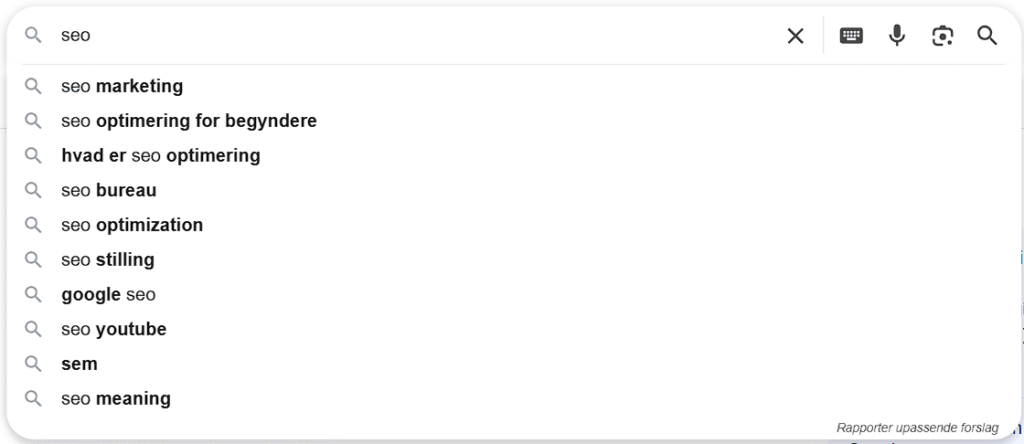Clear the search box with the X icon
Image resolution: width=1024 pixels, height=444 pixels.
pyautogui.click(x=795, y=36)
